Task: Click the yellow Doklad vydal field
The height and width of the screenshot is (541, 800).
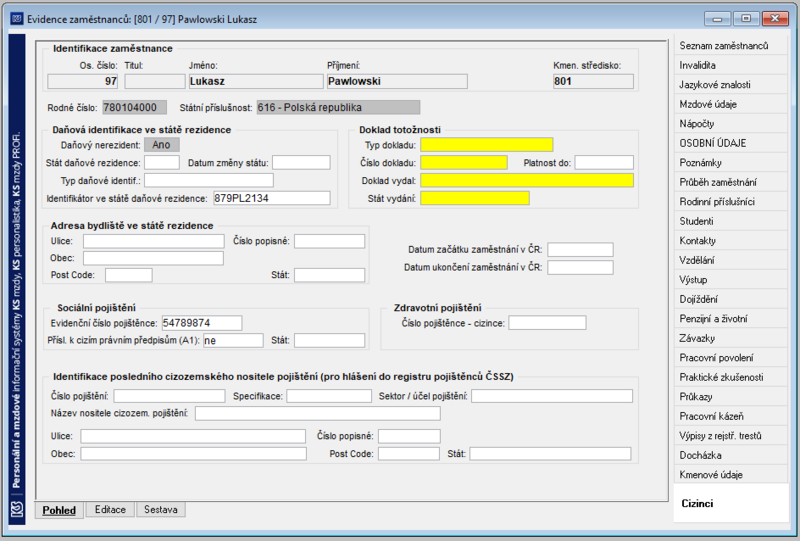Action: (x=527, y=181)
